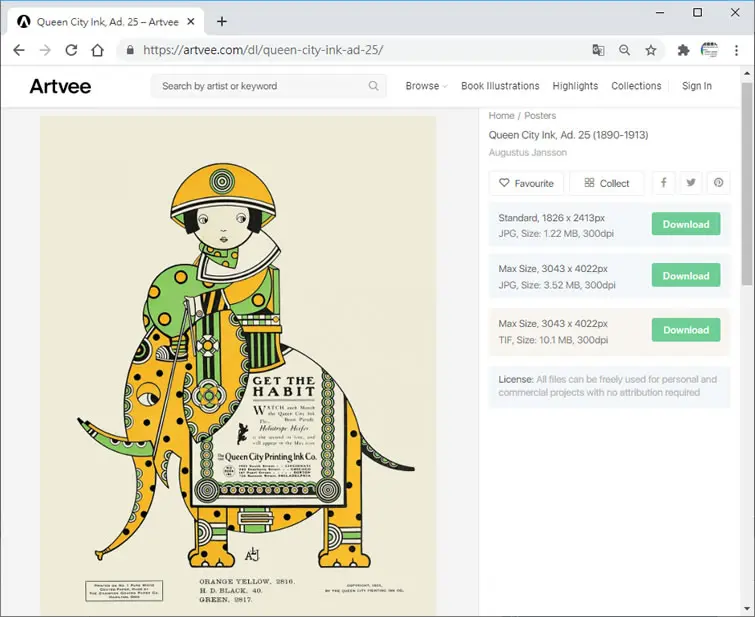
Task: Open the zoom magnifier icon in address bar
Action: click(x=625, y=50)
